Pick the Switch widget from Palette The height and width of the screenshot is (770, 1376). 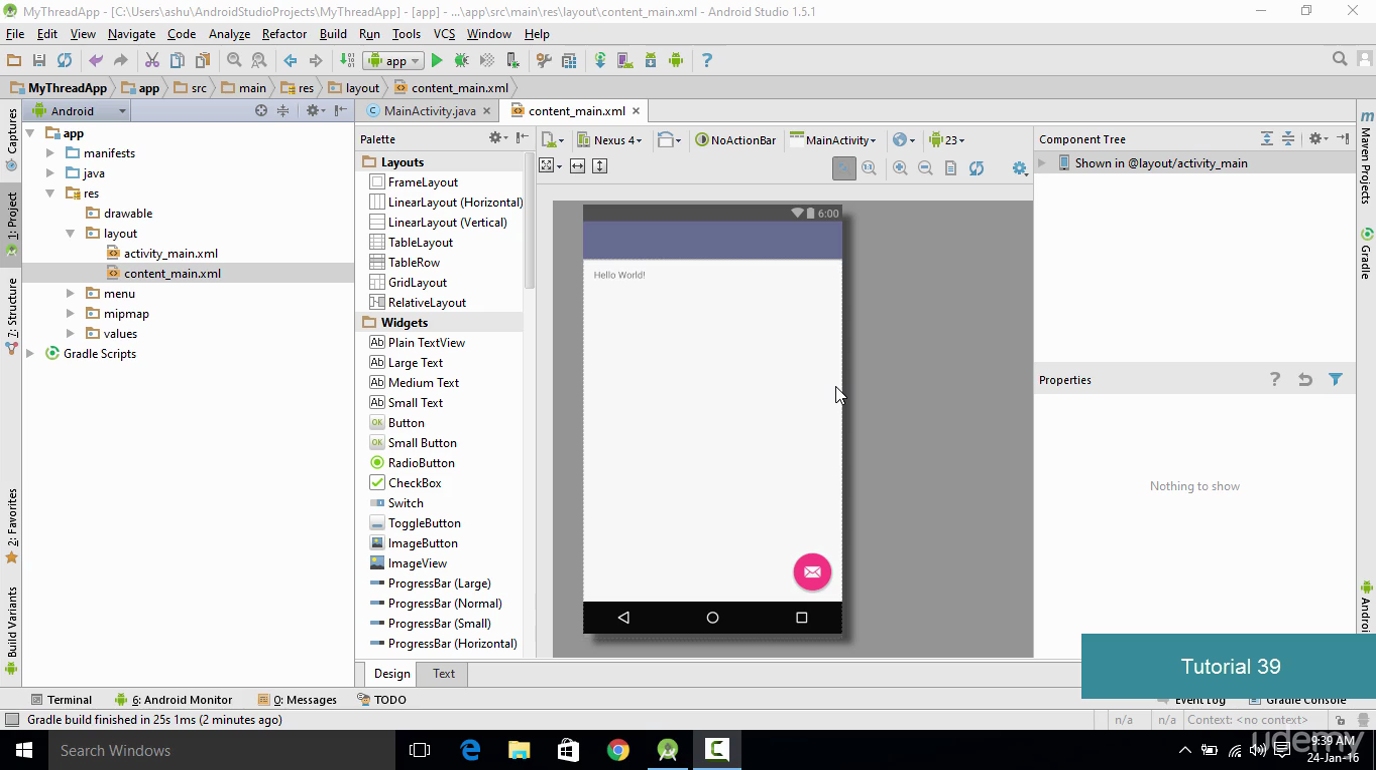405,503
